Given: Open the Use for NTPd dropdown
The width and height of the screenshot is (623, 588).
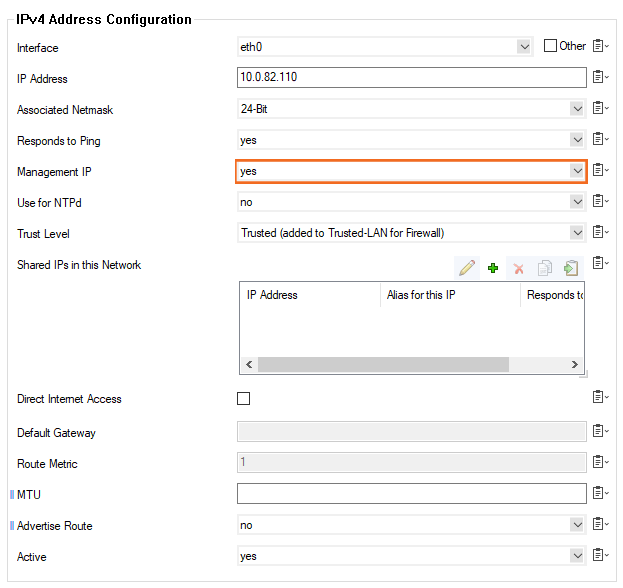Looking at the screenshot, I should [x=412, y=202].
